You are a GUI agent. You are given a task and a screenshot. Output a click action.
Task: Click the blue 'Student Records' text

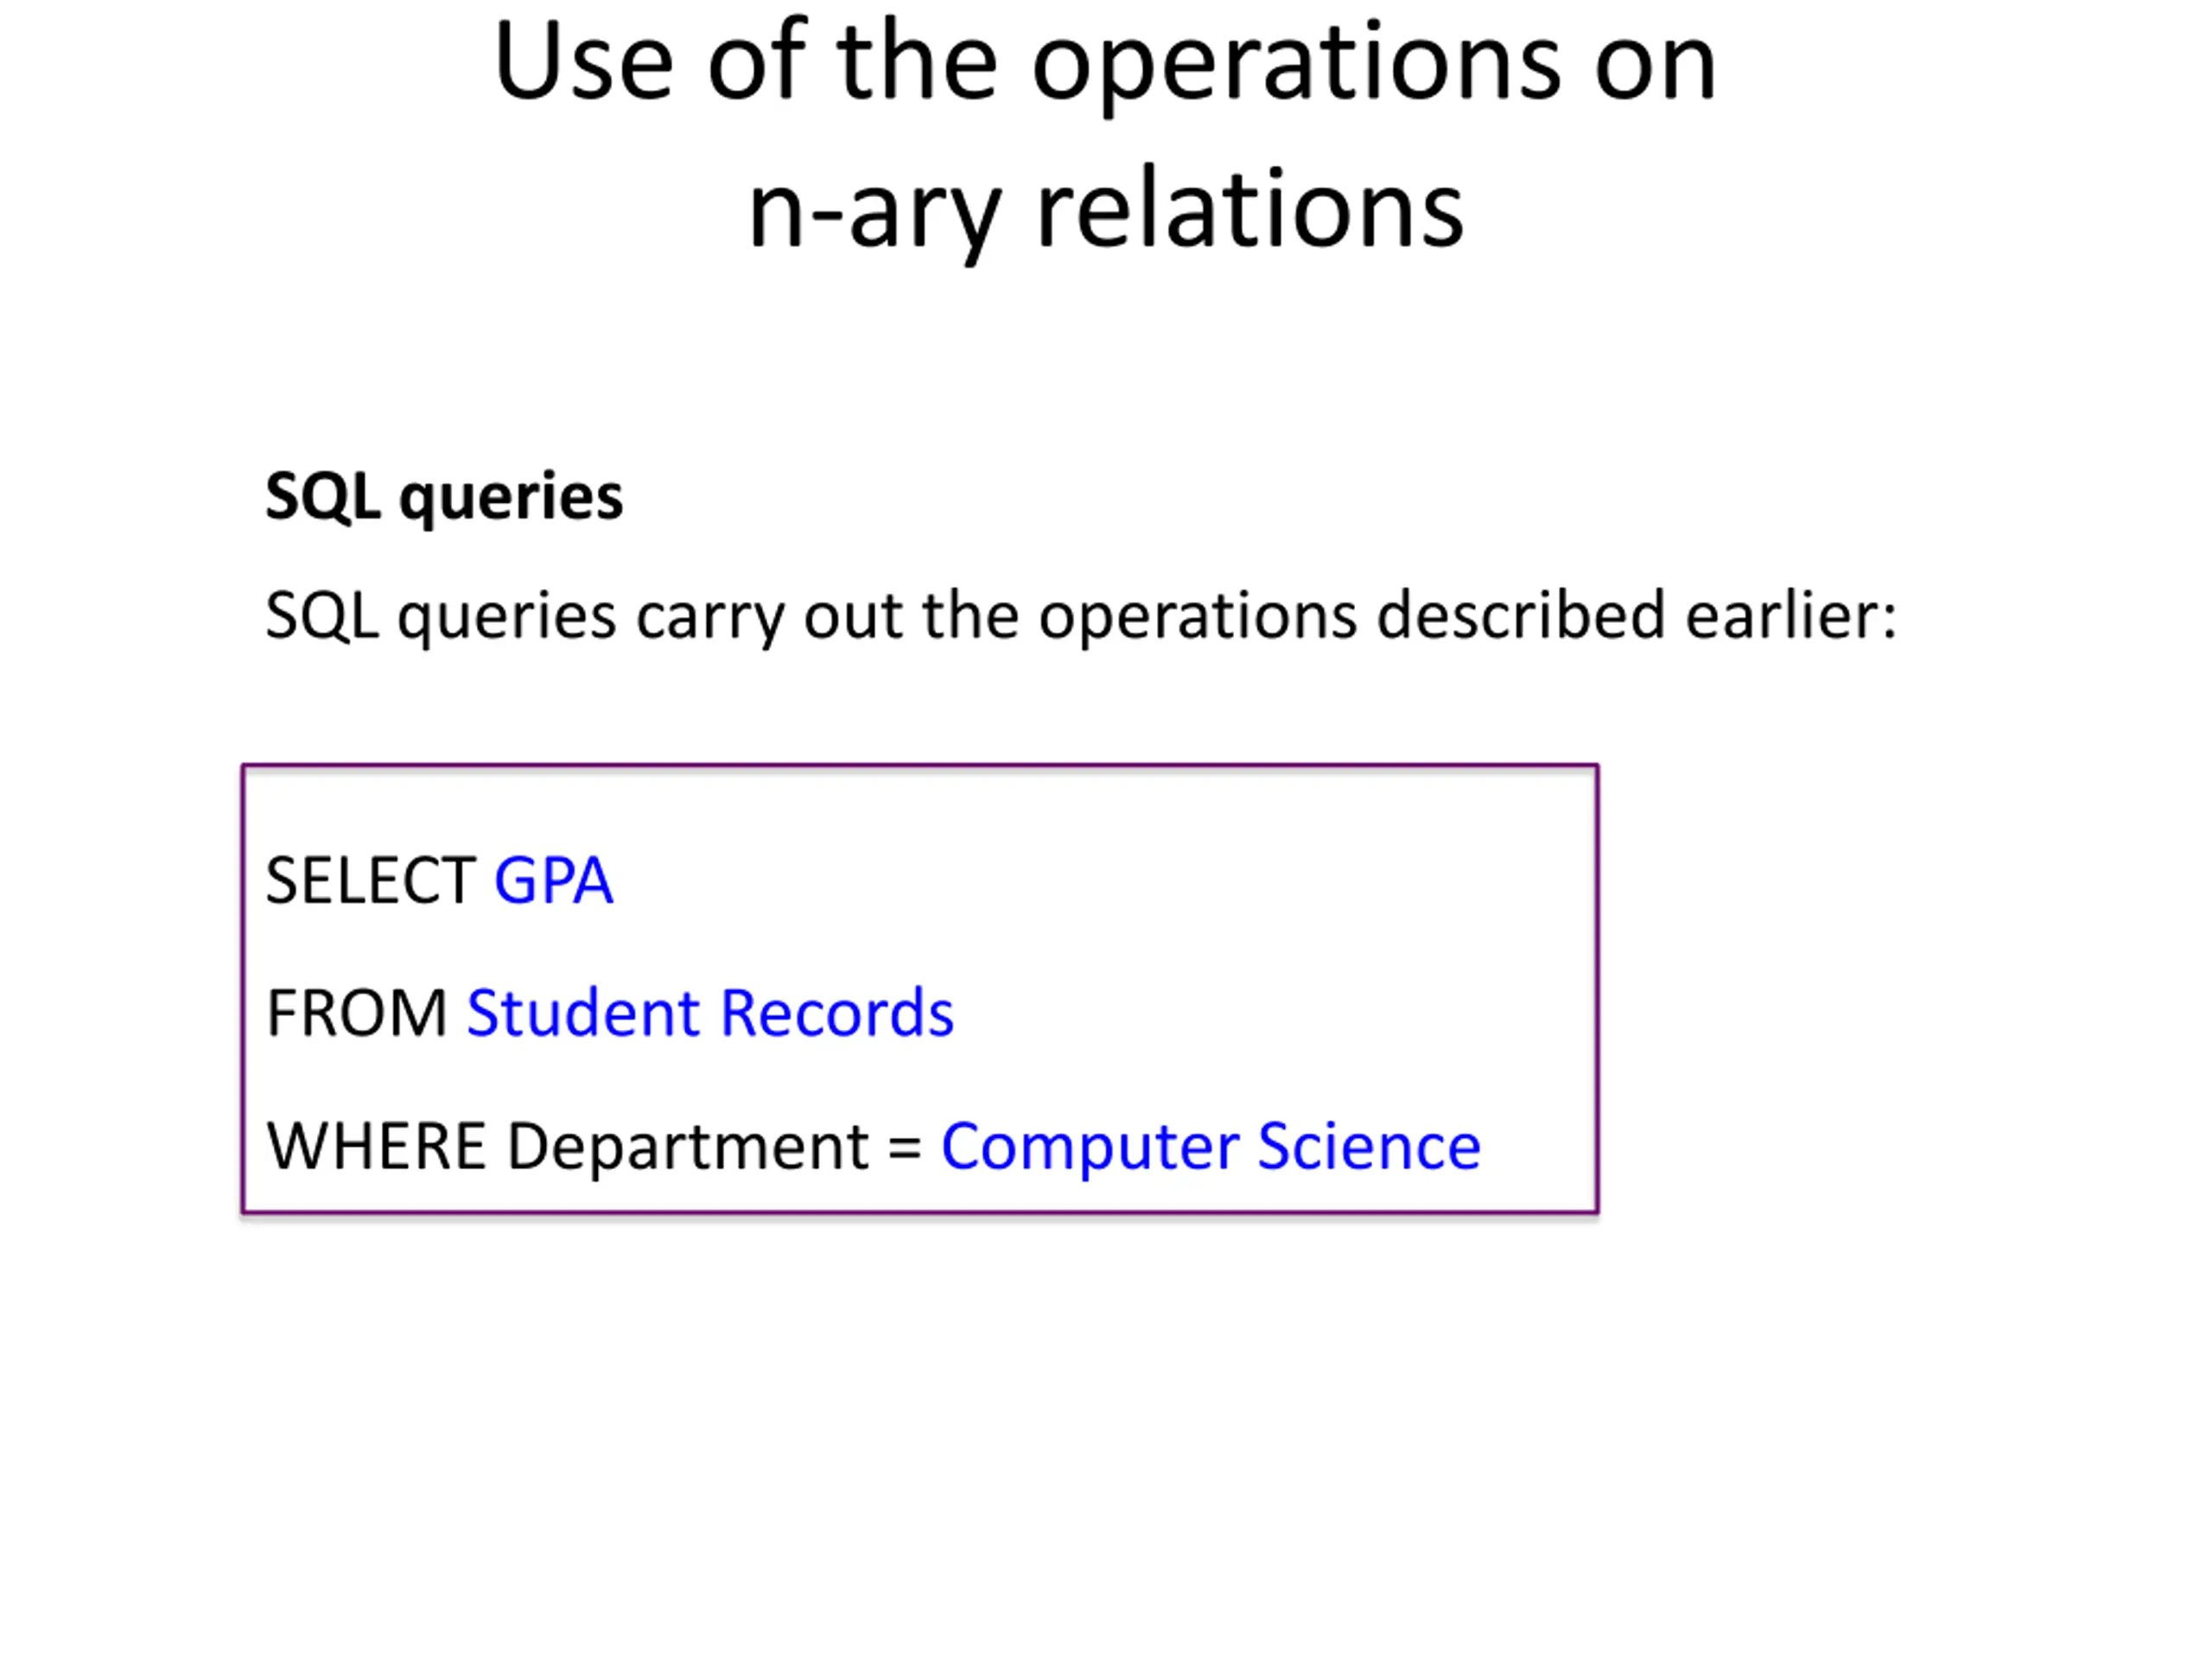point(710,1013)
